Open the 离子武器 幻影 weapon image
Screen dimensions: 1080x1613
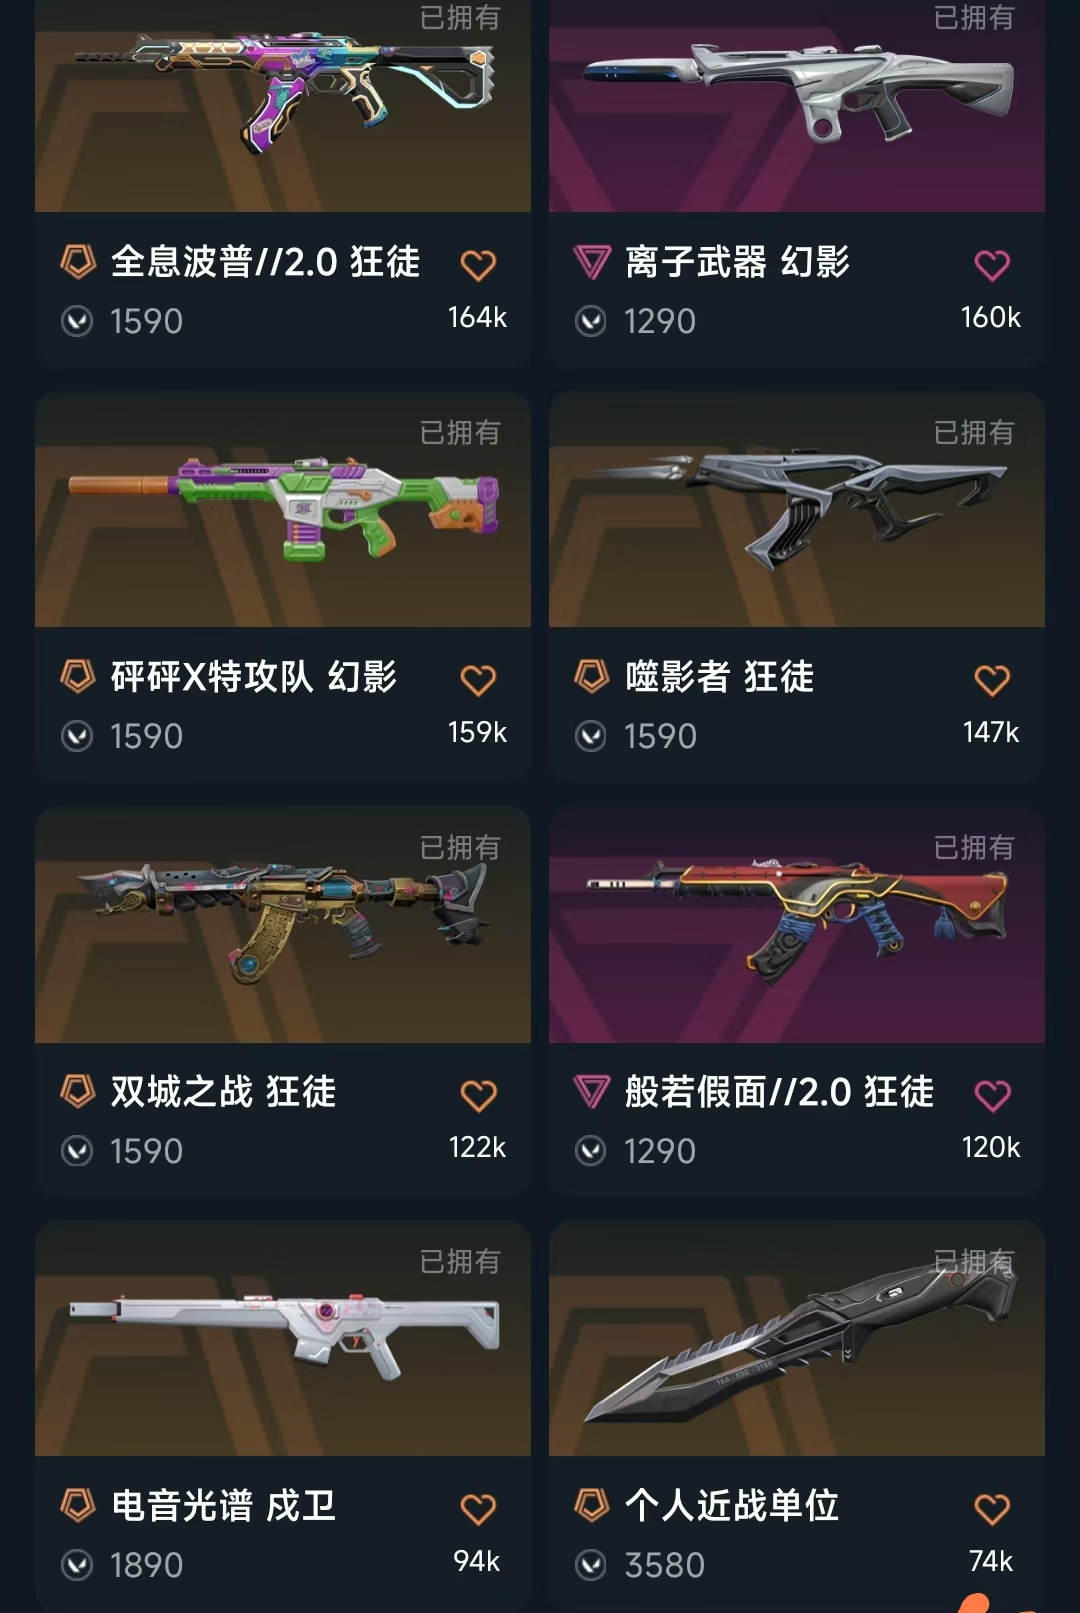[797, 105]
